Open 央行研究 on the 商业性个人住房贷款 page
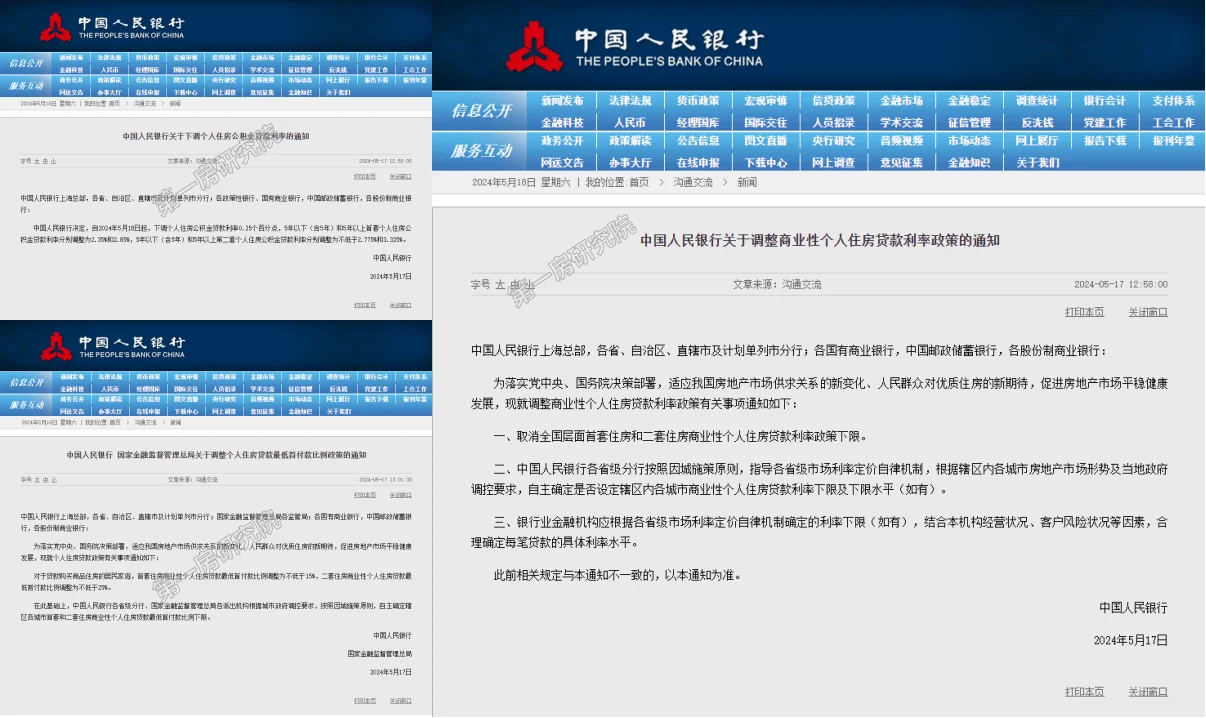The image size is (1206, 718). point(834,141)
